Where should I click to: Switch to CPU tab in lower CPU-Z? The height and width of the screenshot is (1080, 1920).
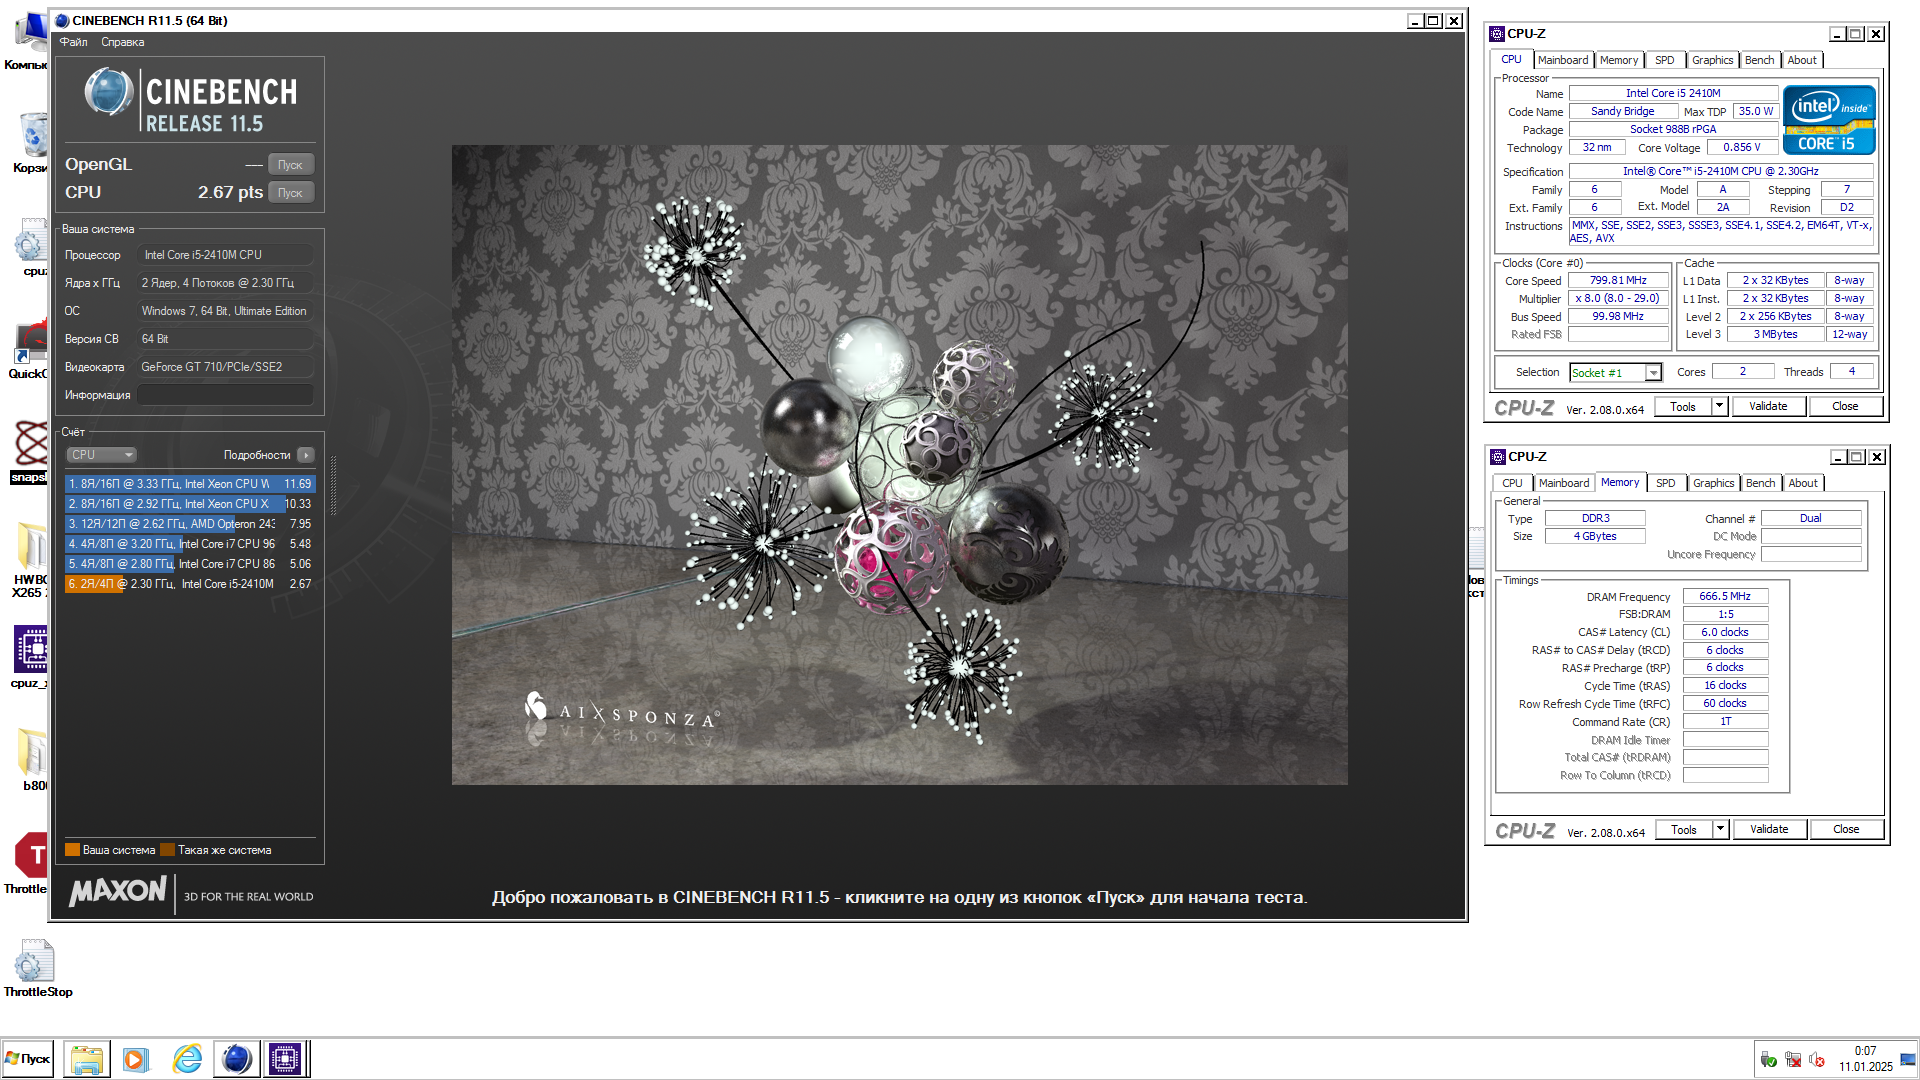(x=1512, y=483)
